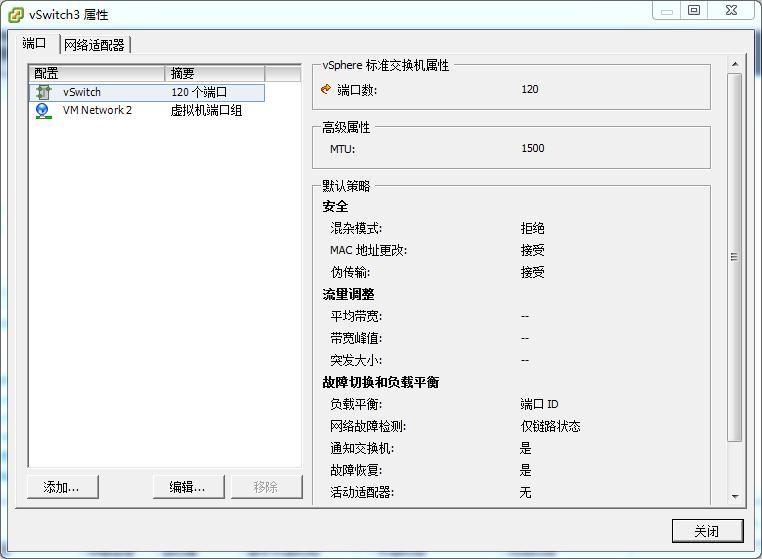
Task: Select the VM Network 2 row
Action: 147,111
